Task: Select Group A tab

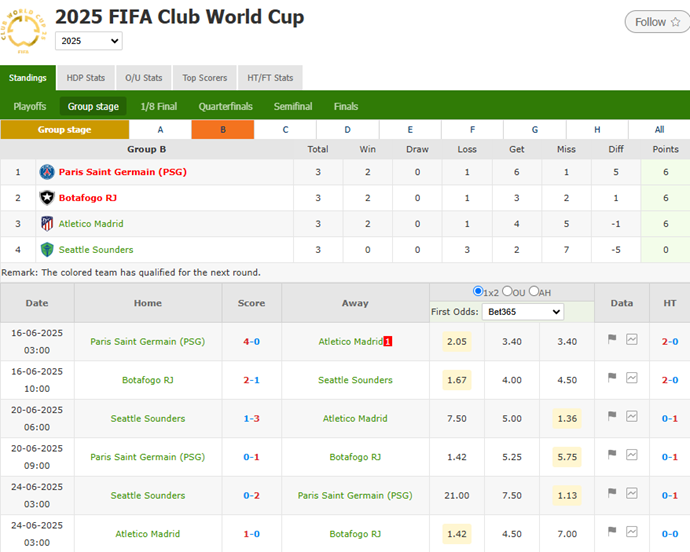Action: click(160, 130)
